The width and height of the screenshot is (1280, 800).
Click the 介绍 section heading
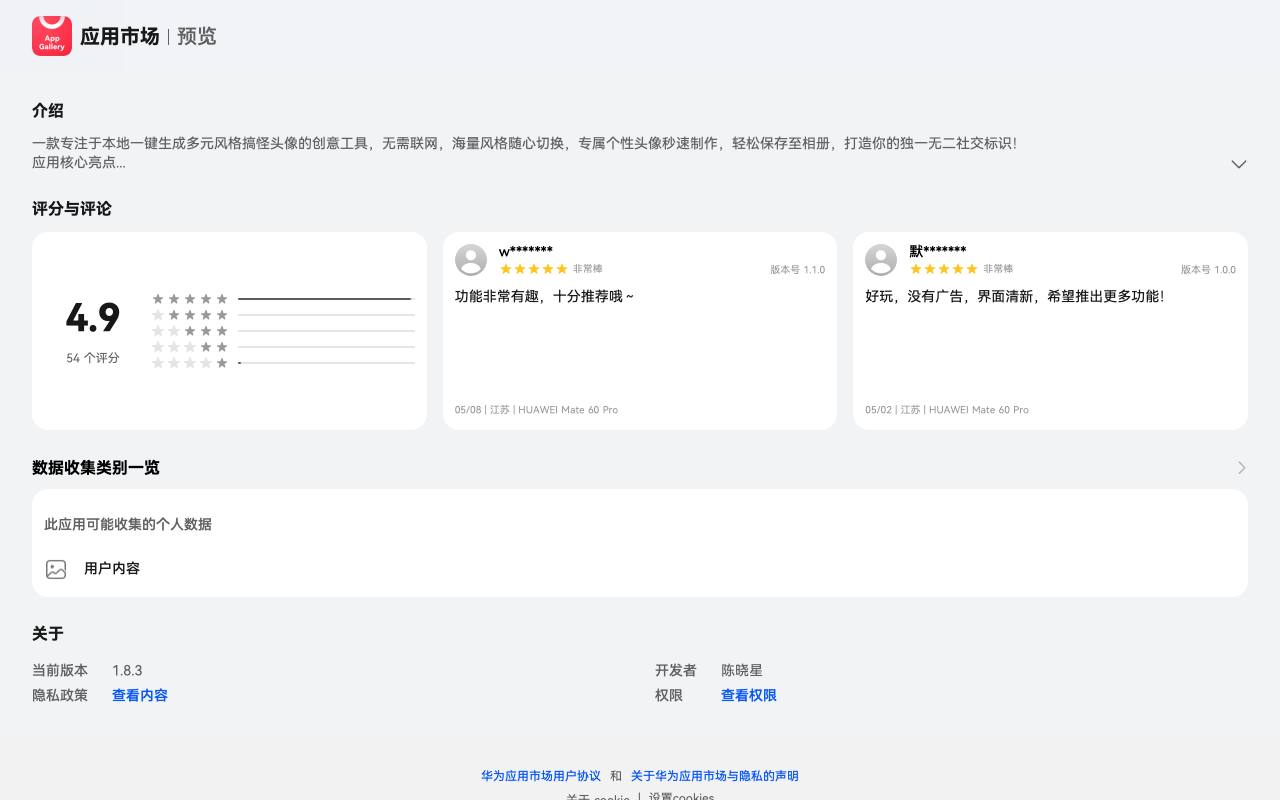click(x=48, y=111)
